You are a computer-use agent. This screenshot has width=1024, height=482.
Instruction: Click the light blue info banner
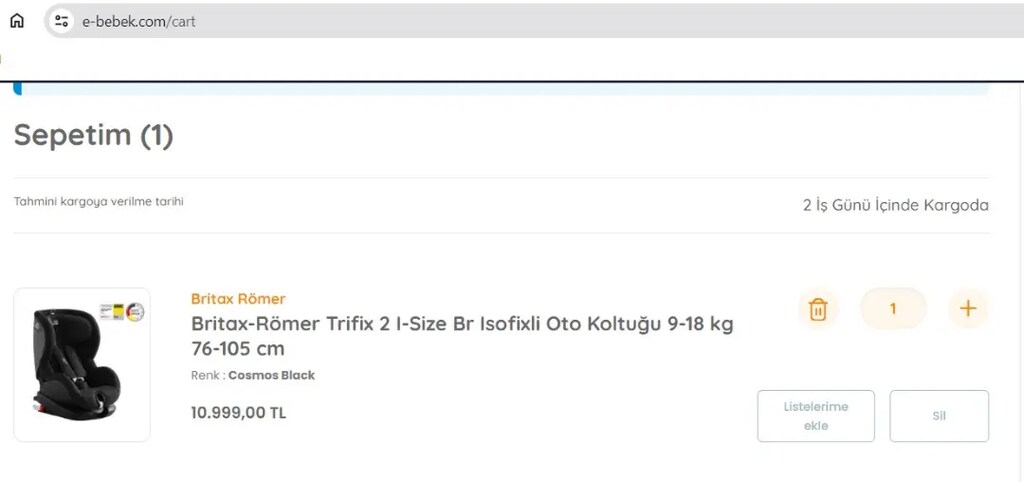click(x=502, y=89)
